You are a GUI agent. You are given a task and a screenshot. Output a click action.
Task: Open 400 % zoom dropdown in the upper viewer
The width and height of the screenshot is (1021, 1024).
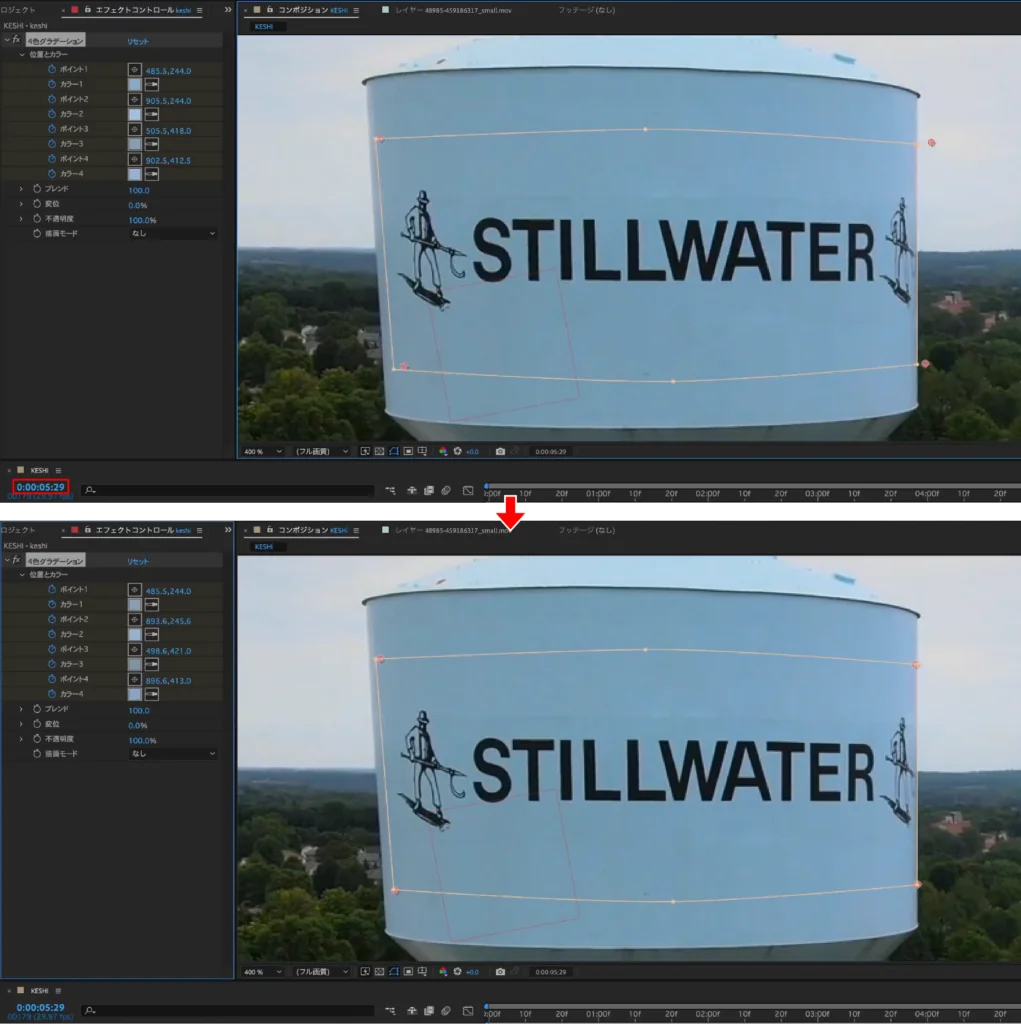click(x=263, y=451)
